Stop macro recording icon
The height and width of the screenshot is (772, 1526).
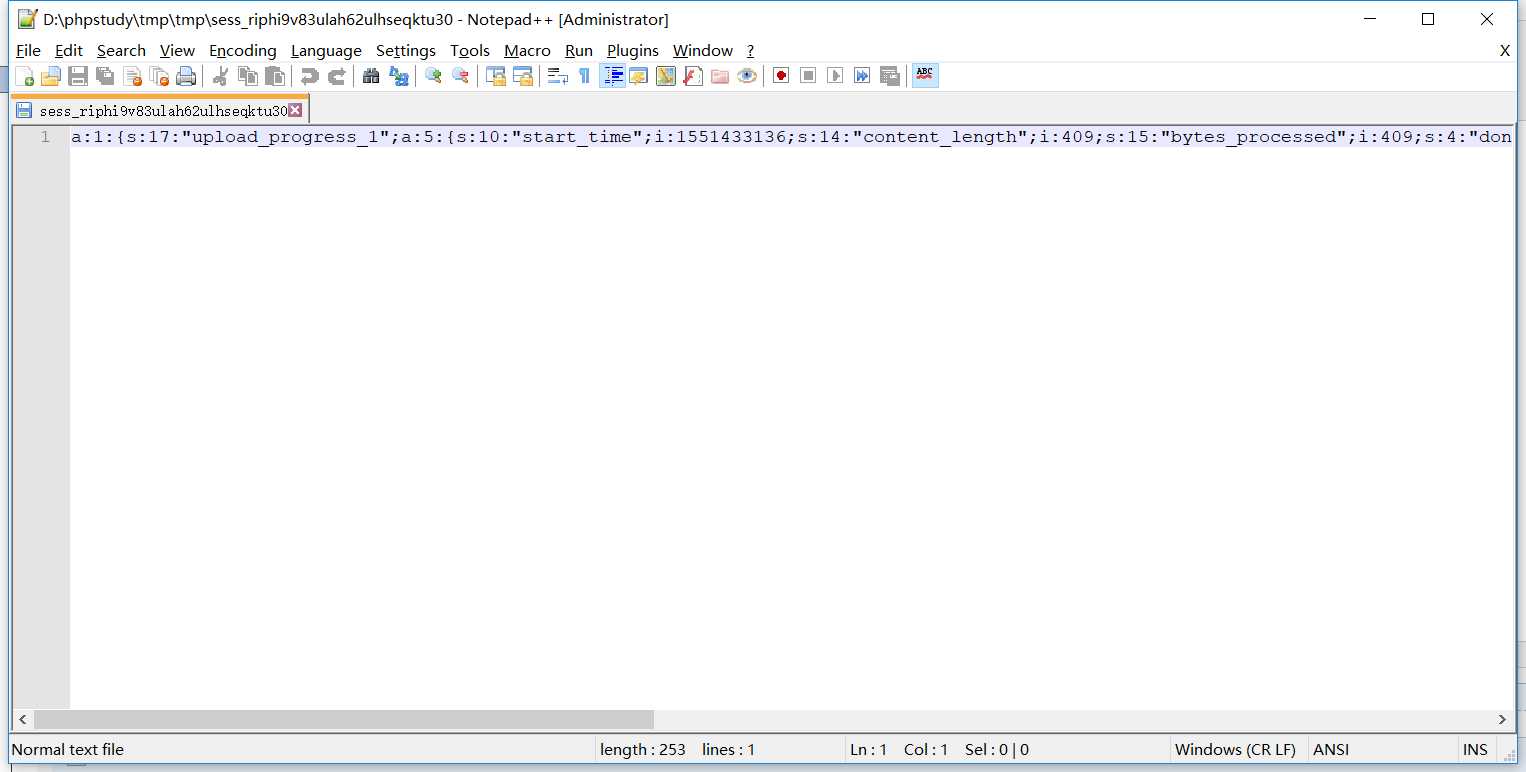pyautogui.click(x=808, y=76)
